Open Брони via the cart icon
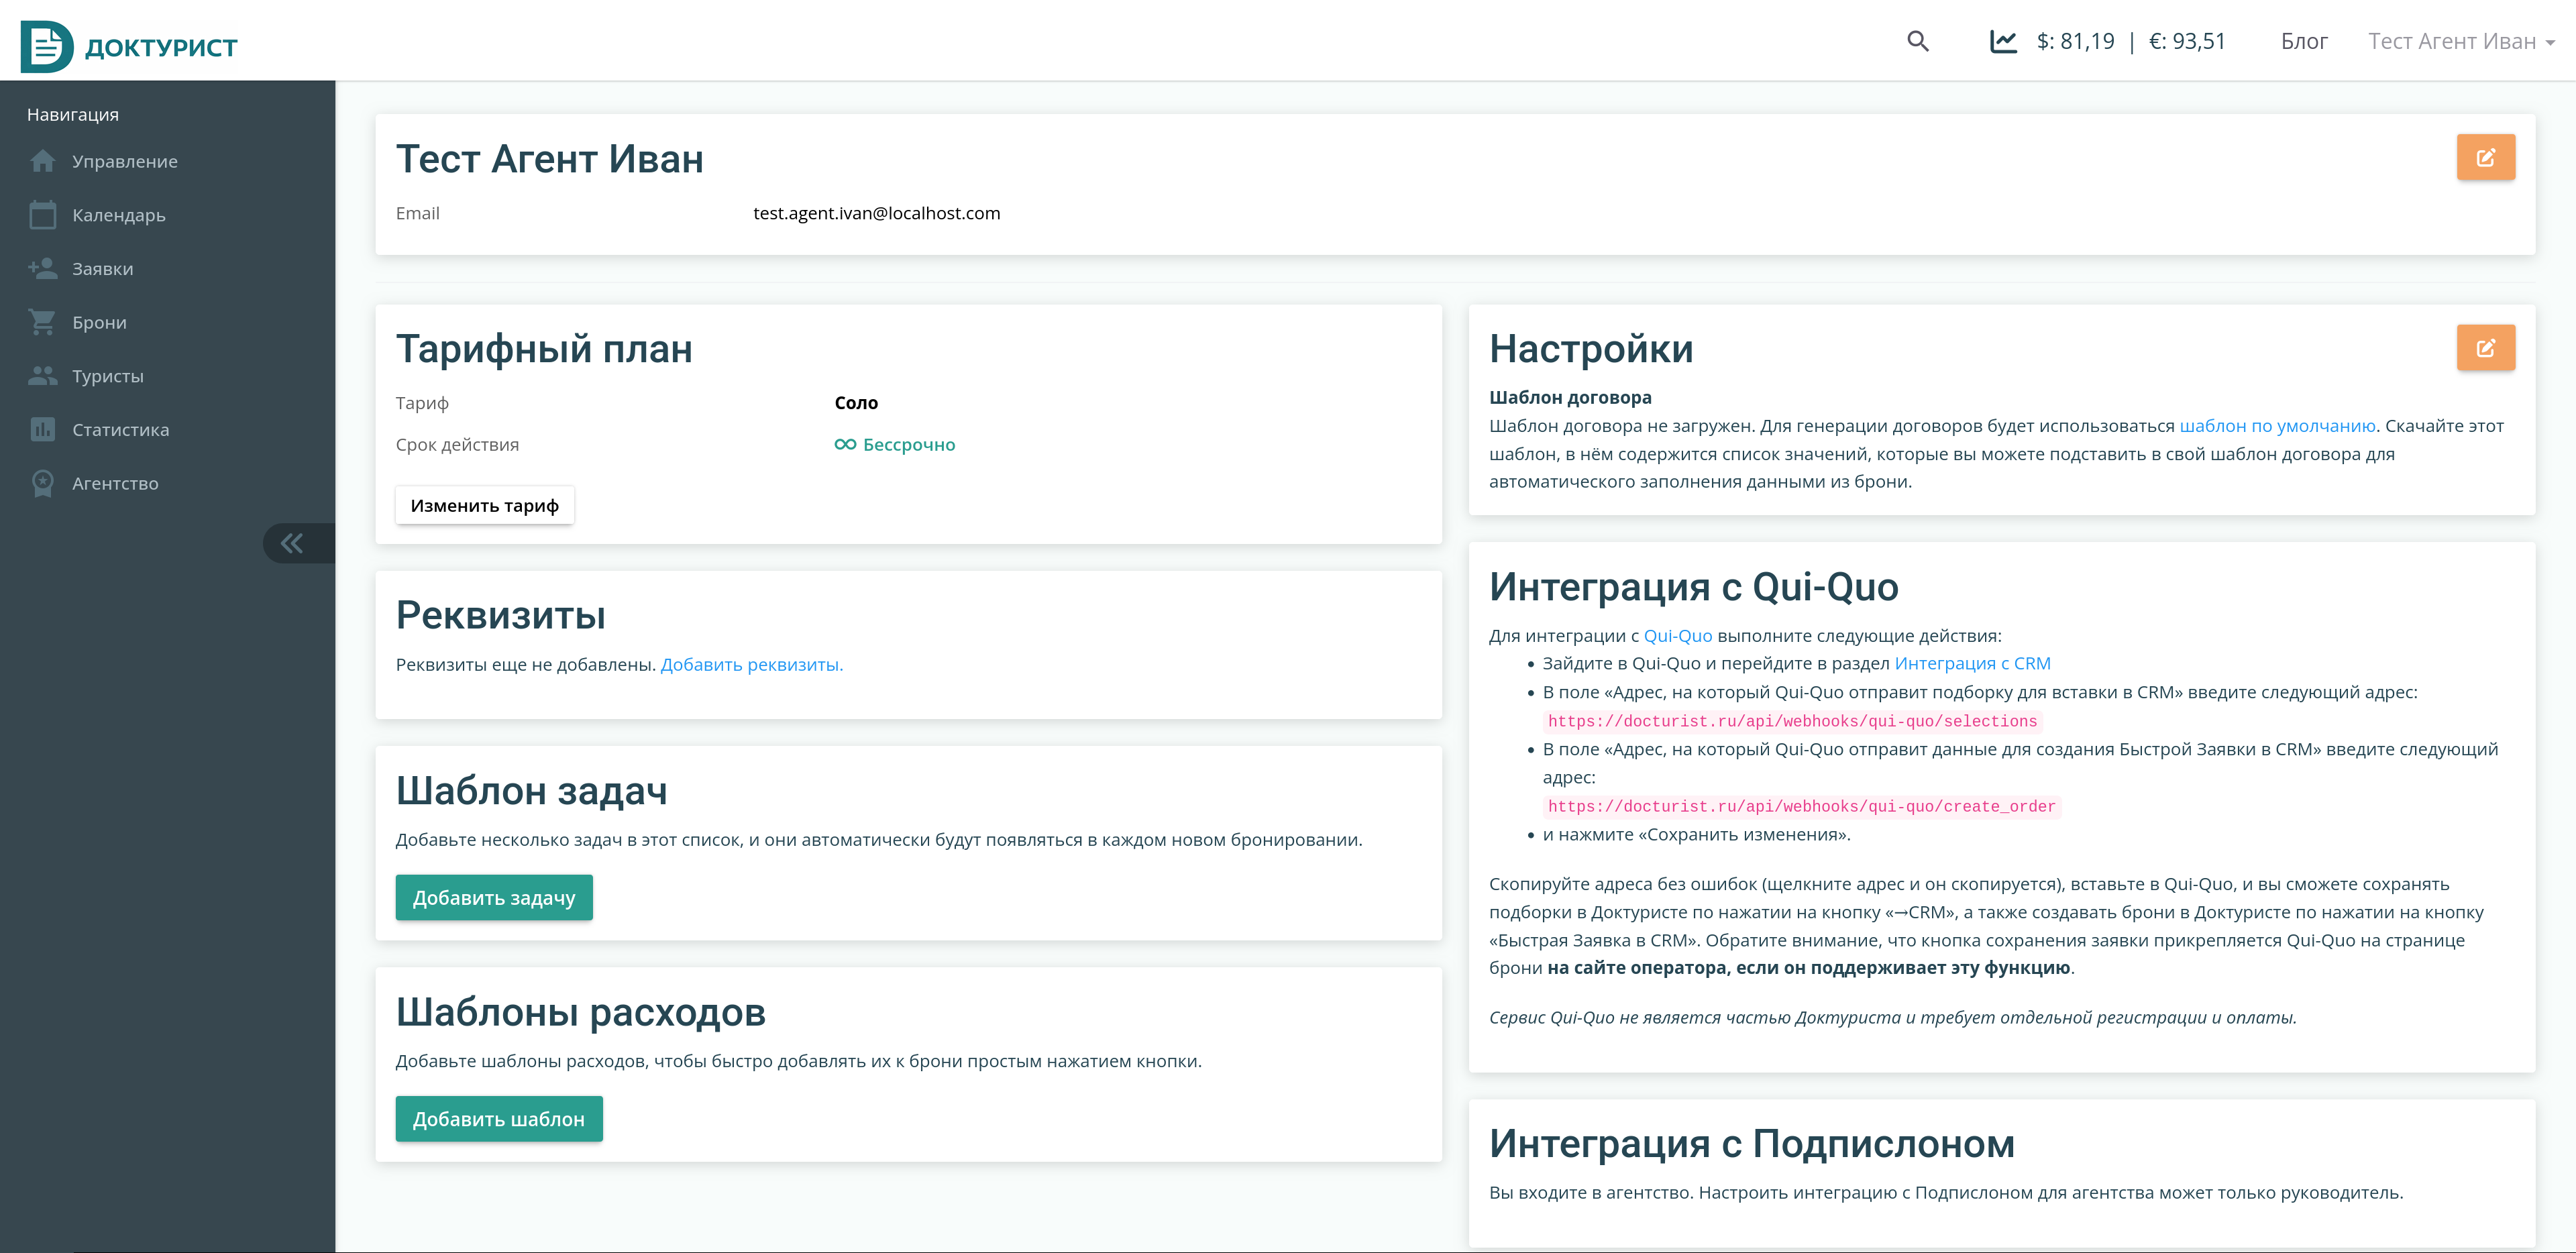 [x=42, y=322]
